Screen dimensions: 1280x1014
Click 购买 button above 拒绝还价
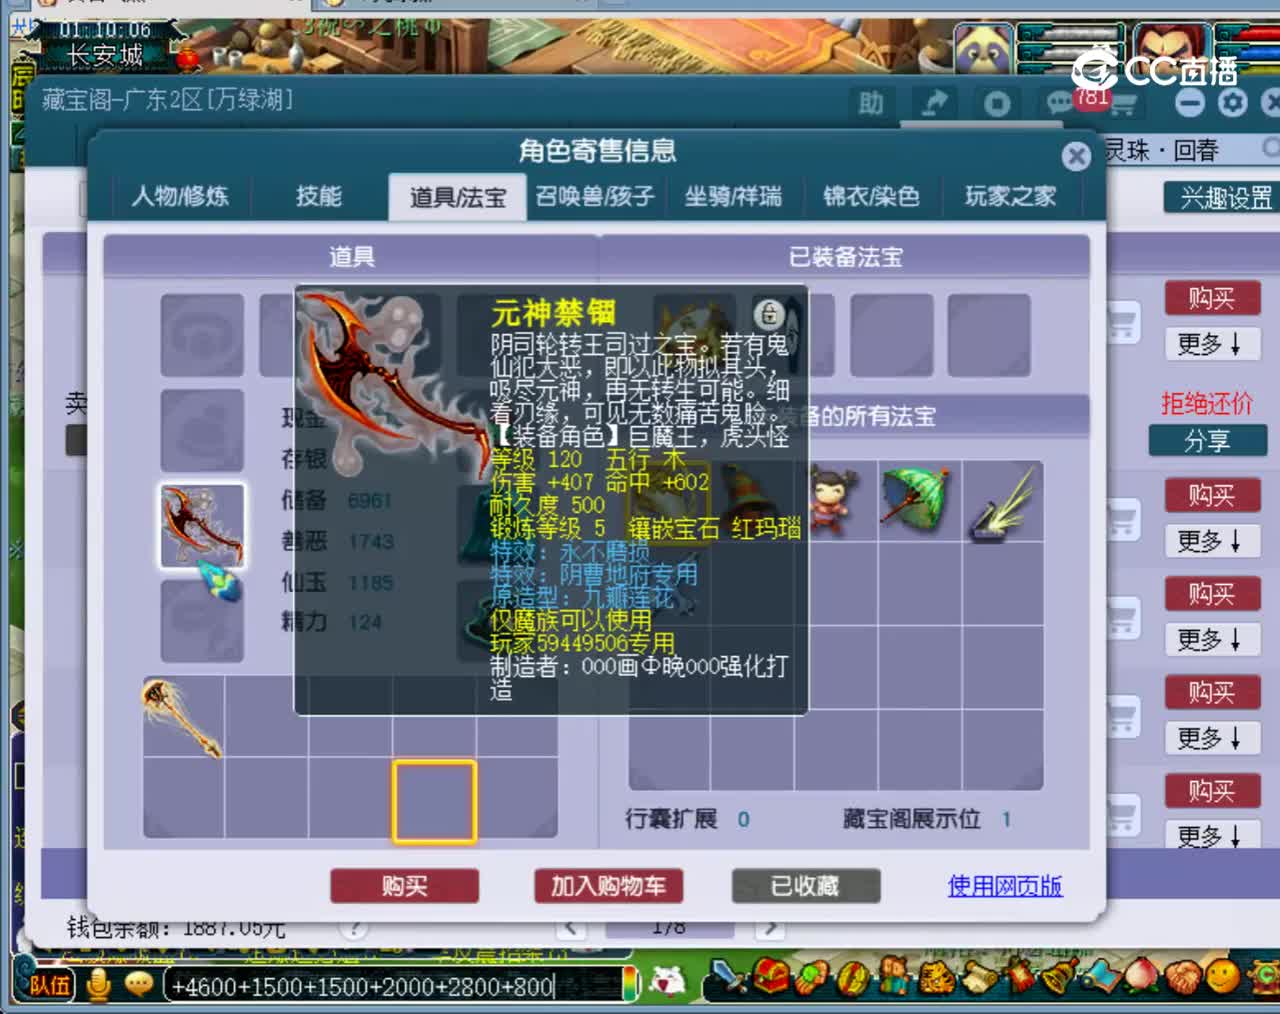click(x=1211, y=298)
